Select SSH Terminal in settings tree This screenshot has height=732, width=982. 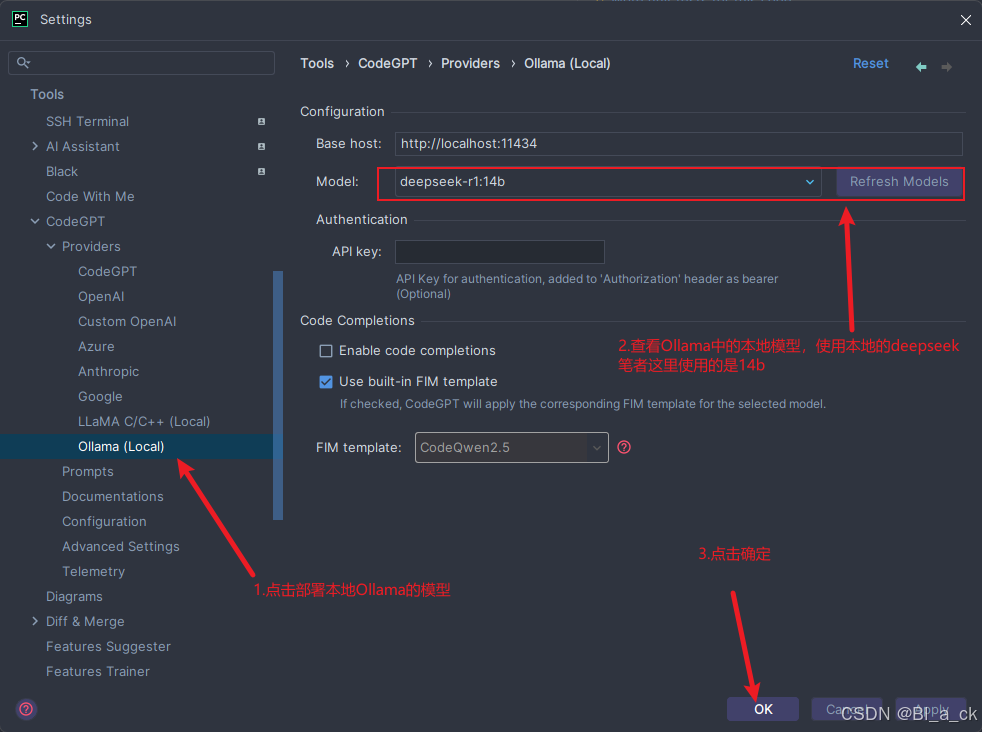point(87,121)
